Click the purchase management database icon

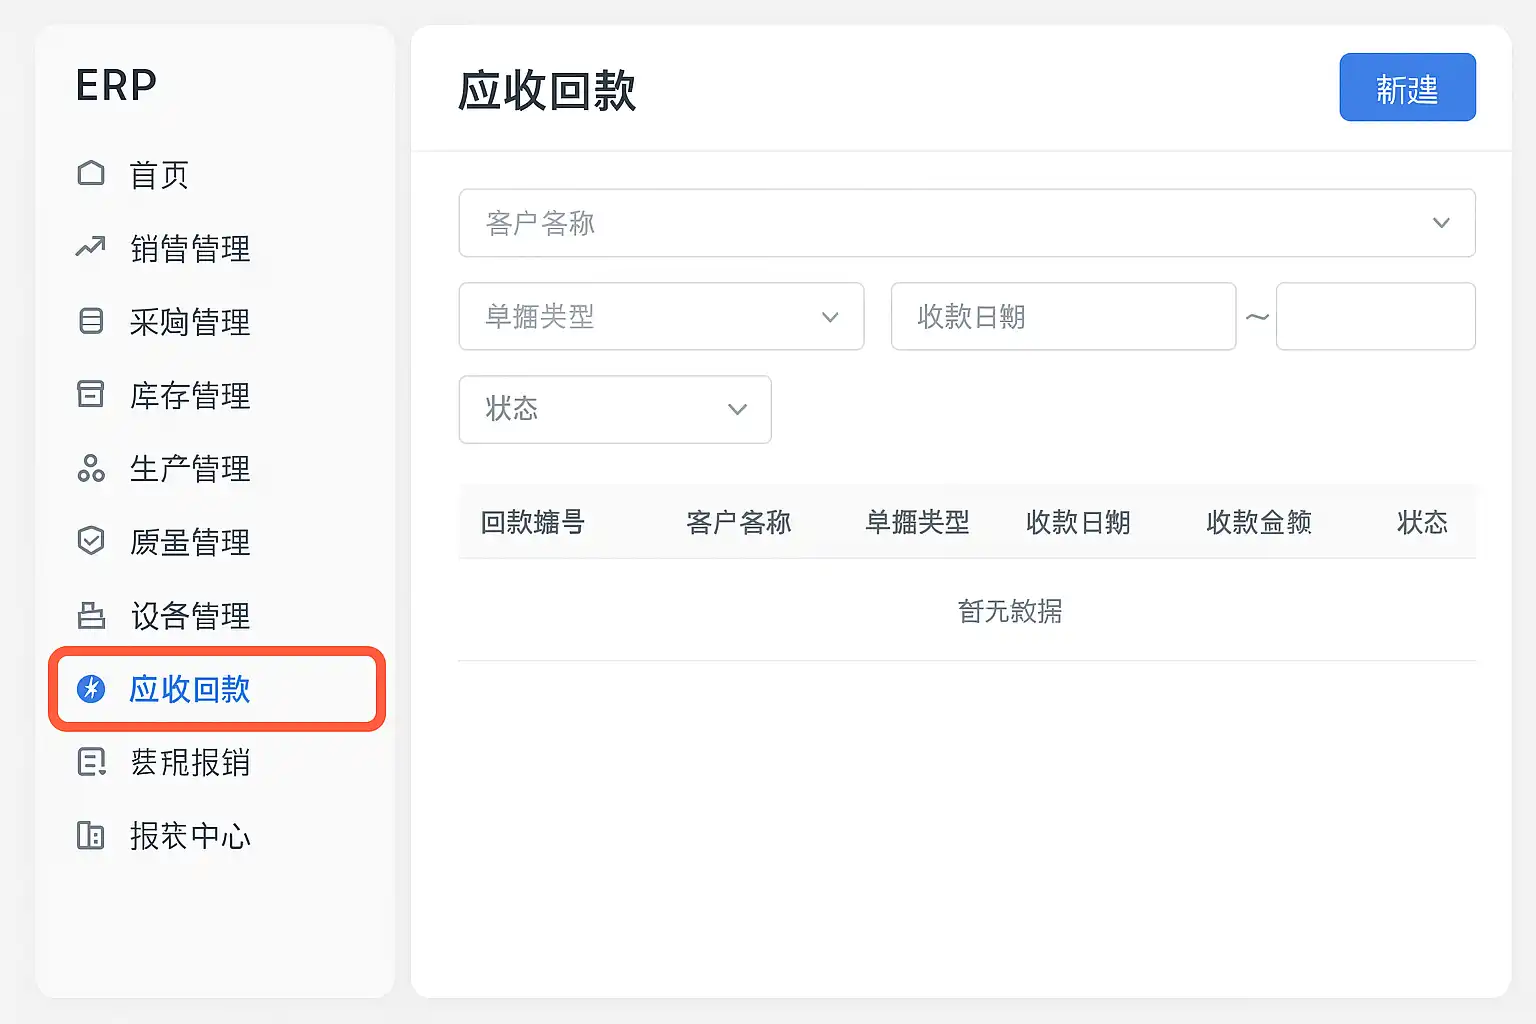coord(91,321)
